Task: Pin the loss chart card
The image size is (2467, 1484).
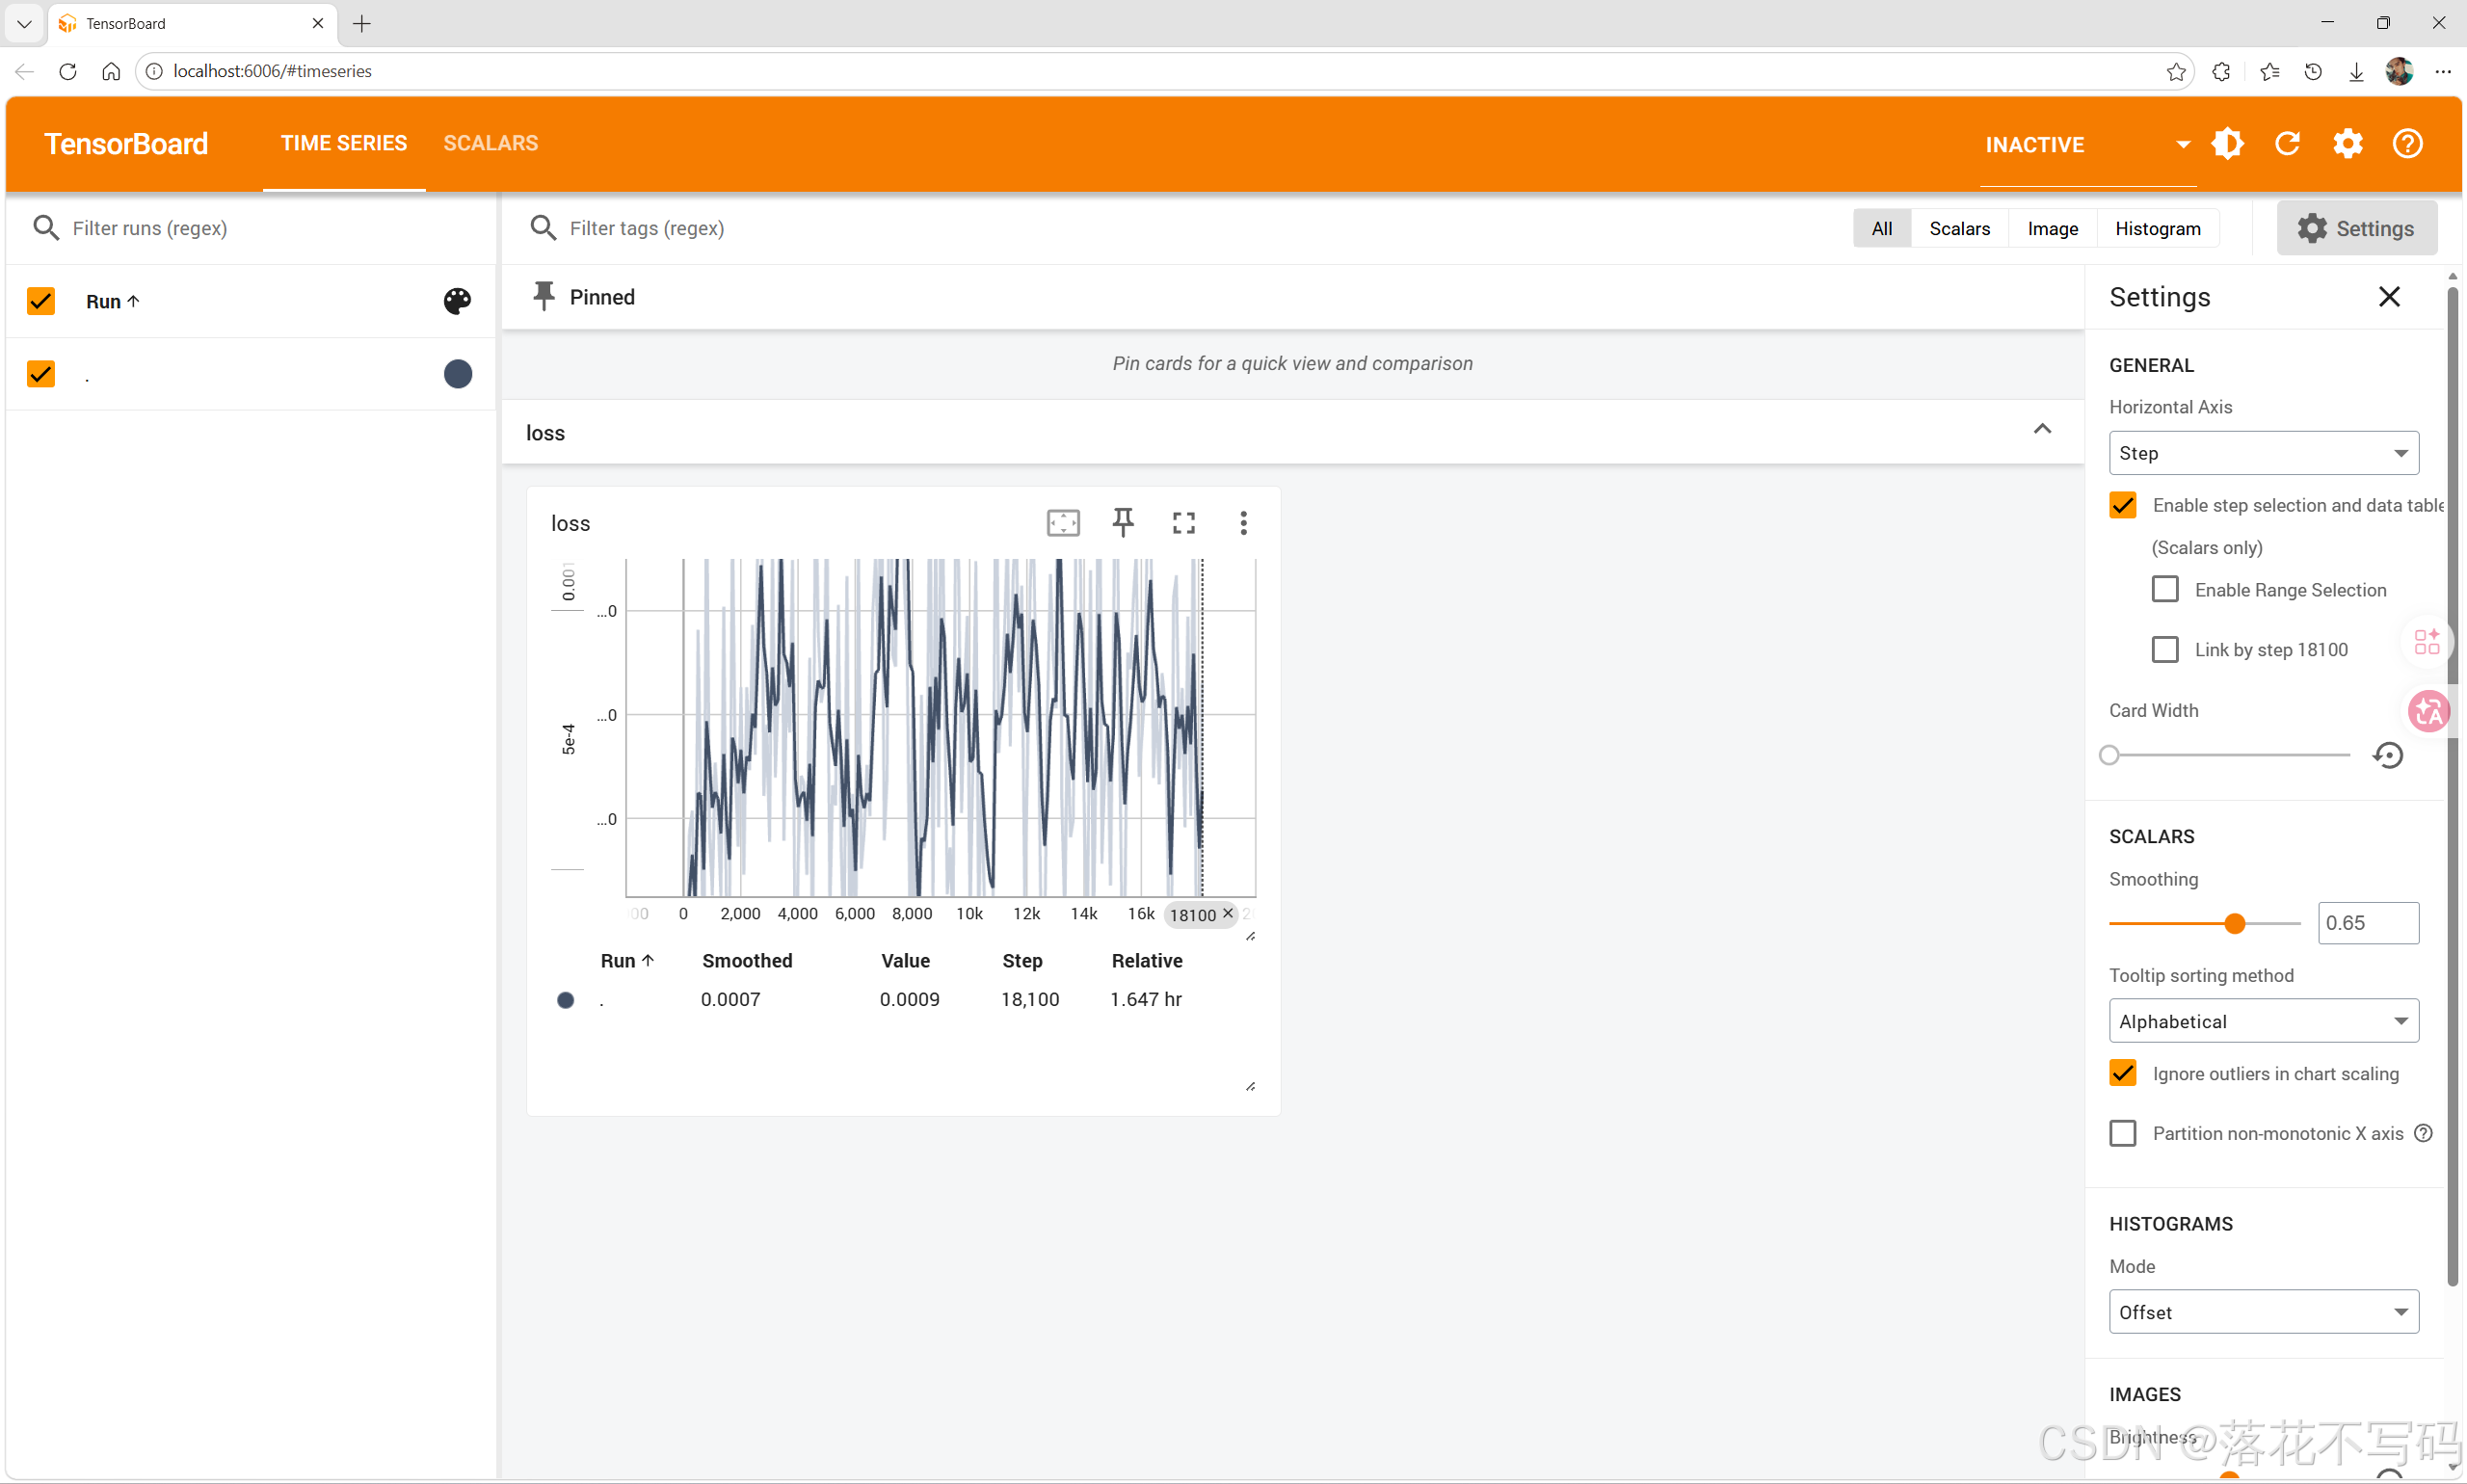Action: [x=1123, y=522]
